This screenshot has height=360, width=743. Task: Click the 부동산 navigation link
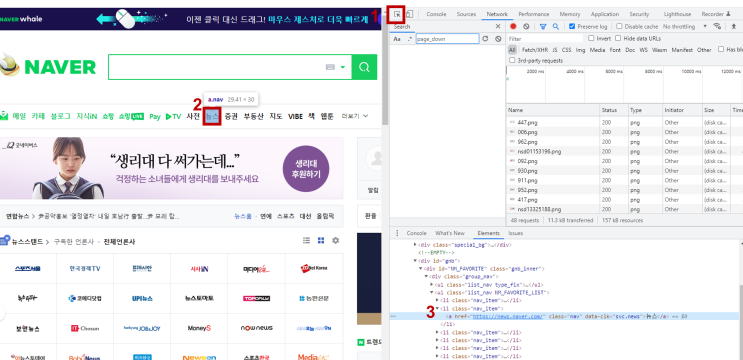(x=254, y=116)
